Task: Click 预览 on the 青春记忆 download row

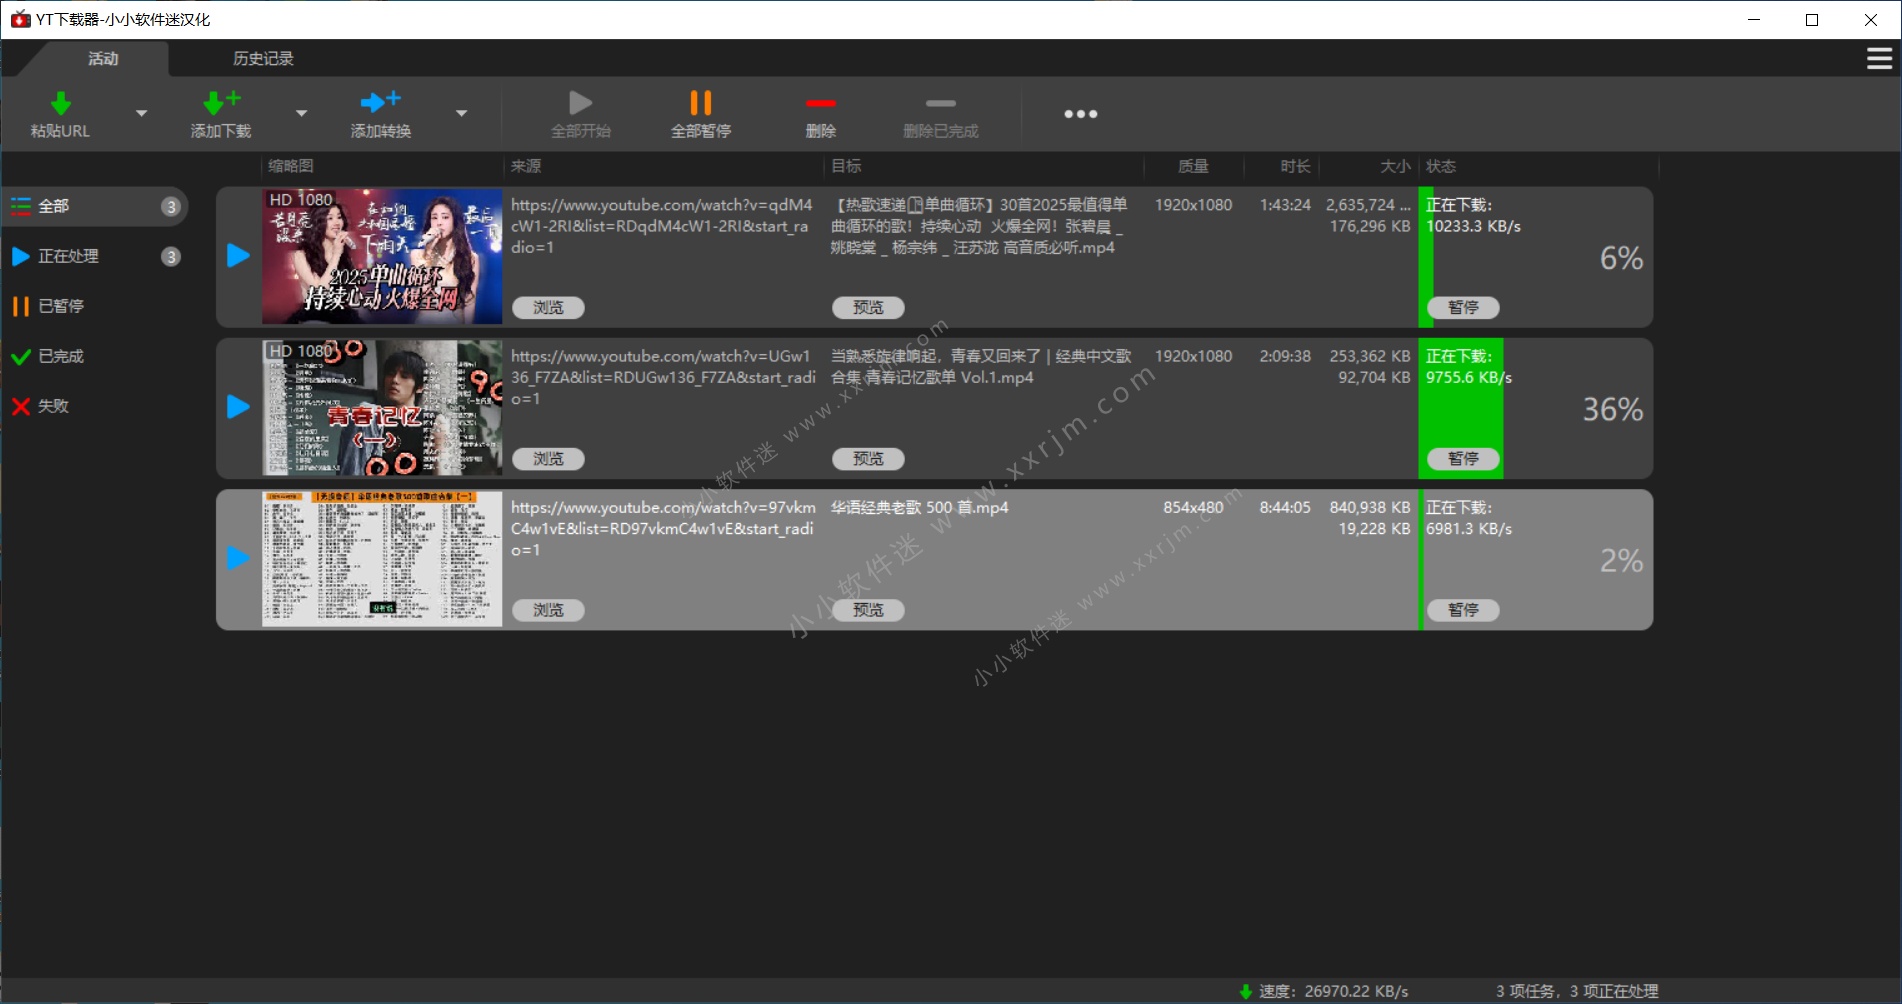Action: pyautogui.click(x=868, y=458)
